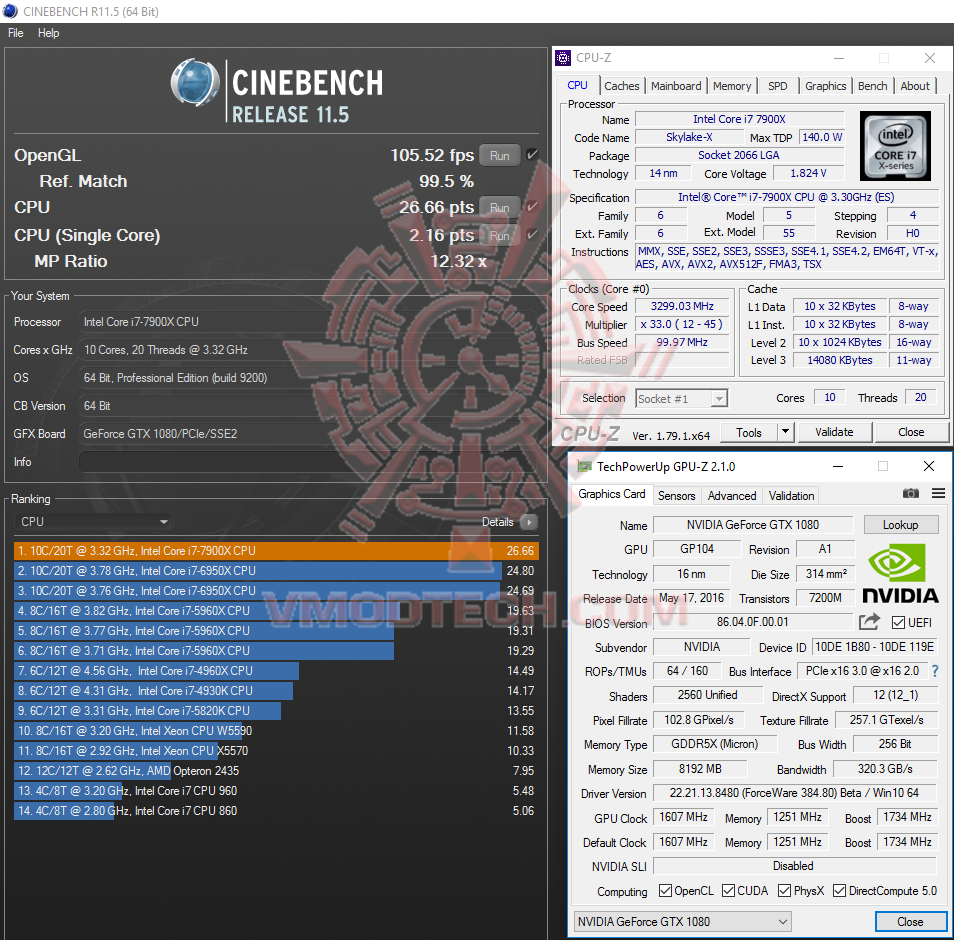
Task: Click the GPU-Z Close button
Action: [x=910, y=921]
